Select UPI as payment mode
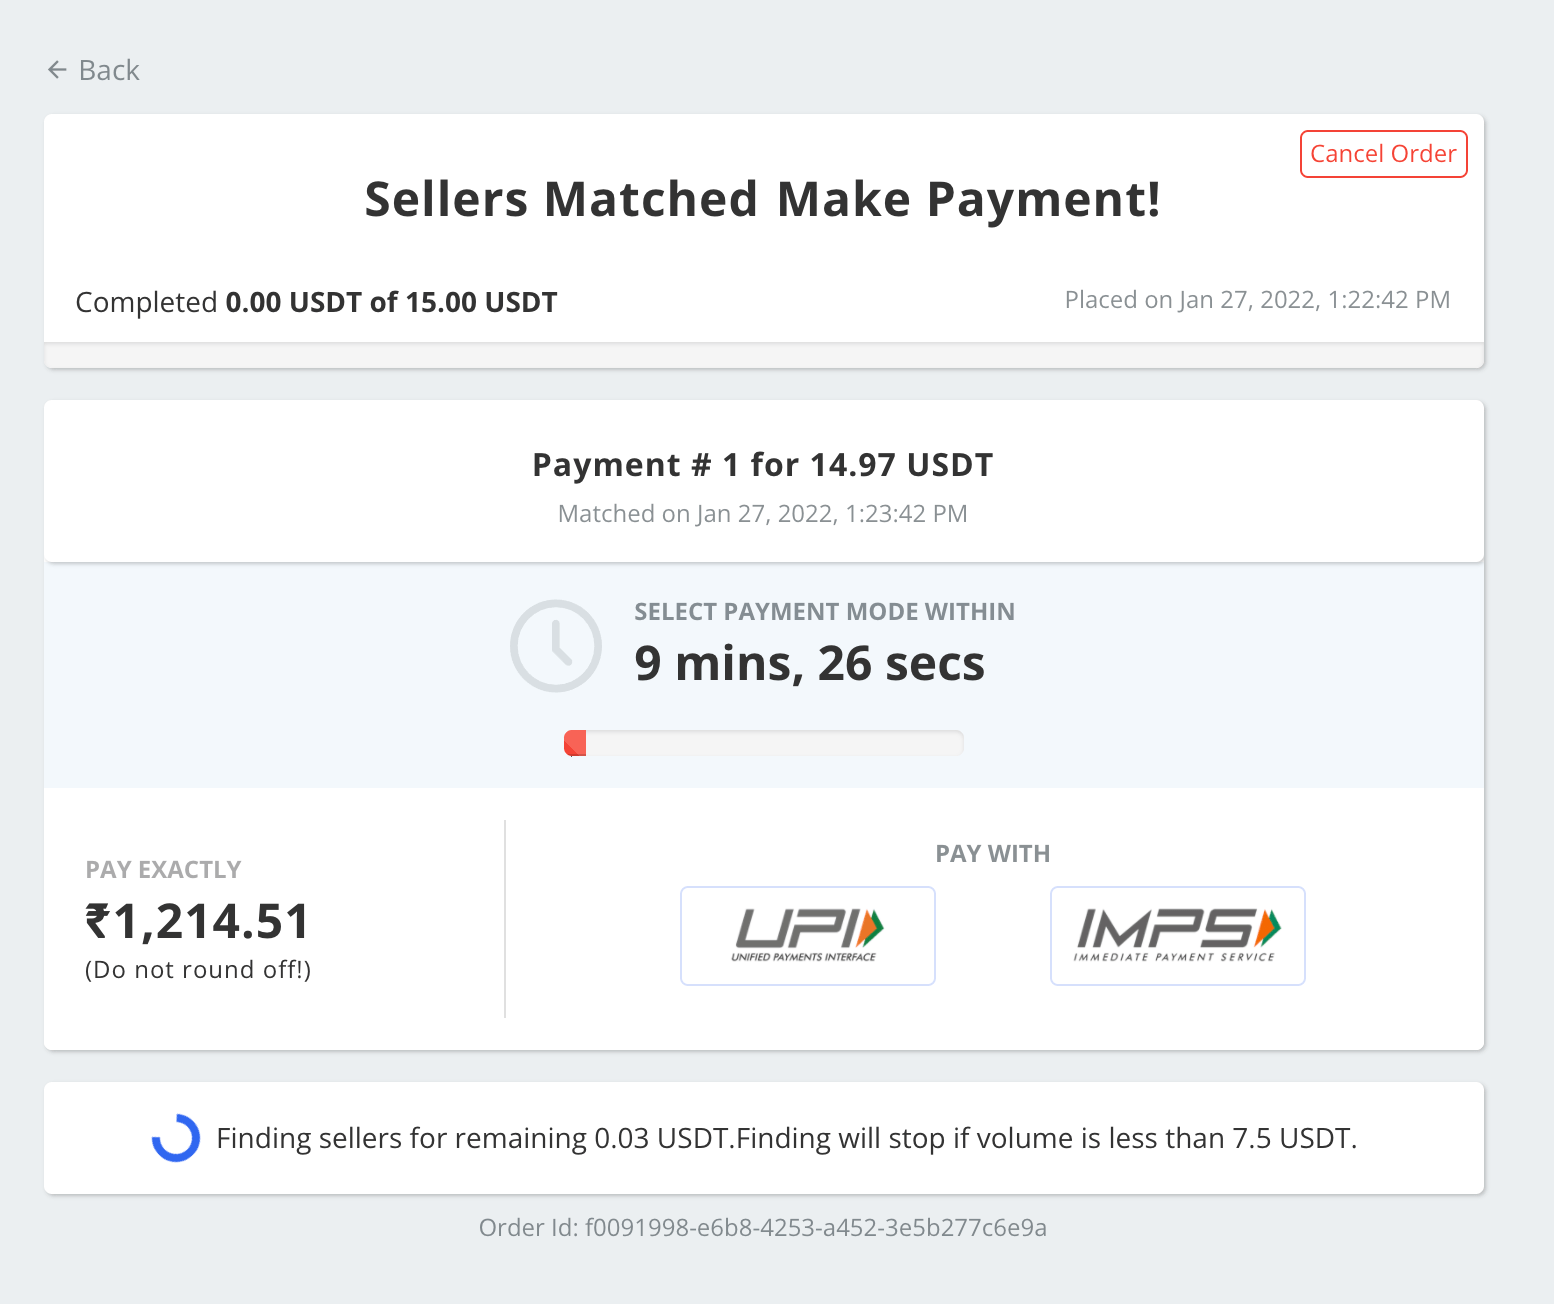The image size is (1554, 1304). pos(808,936)
